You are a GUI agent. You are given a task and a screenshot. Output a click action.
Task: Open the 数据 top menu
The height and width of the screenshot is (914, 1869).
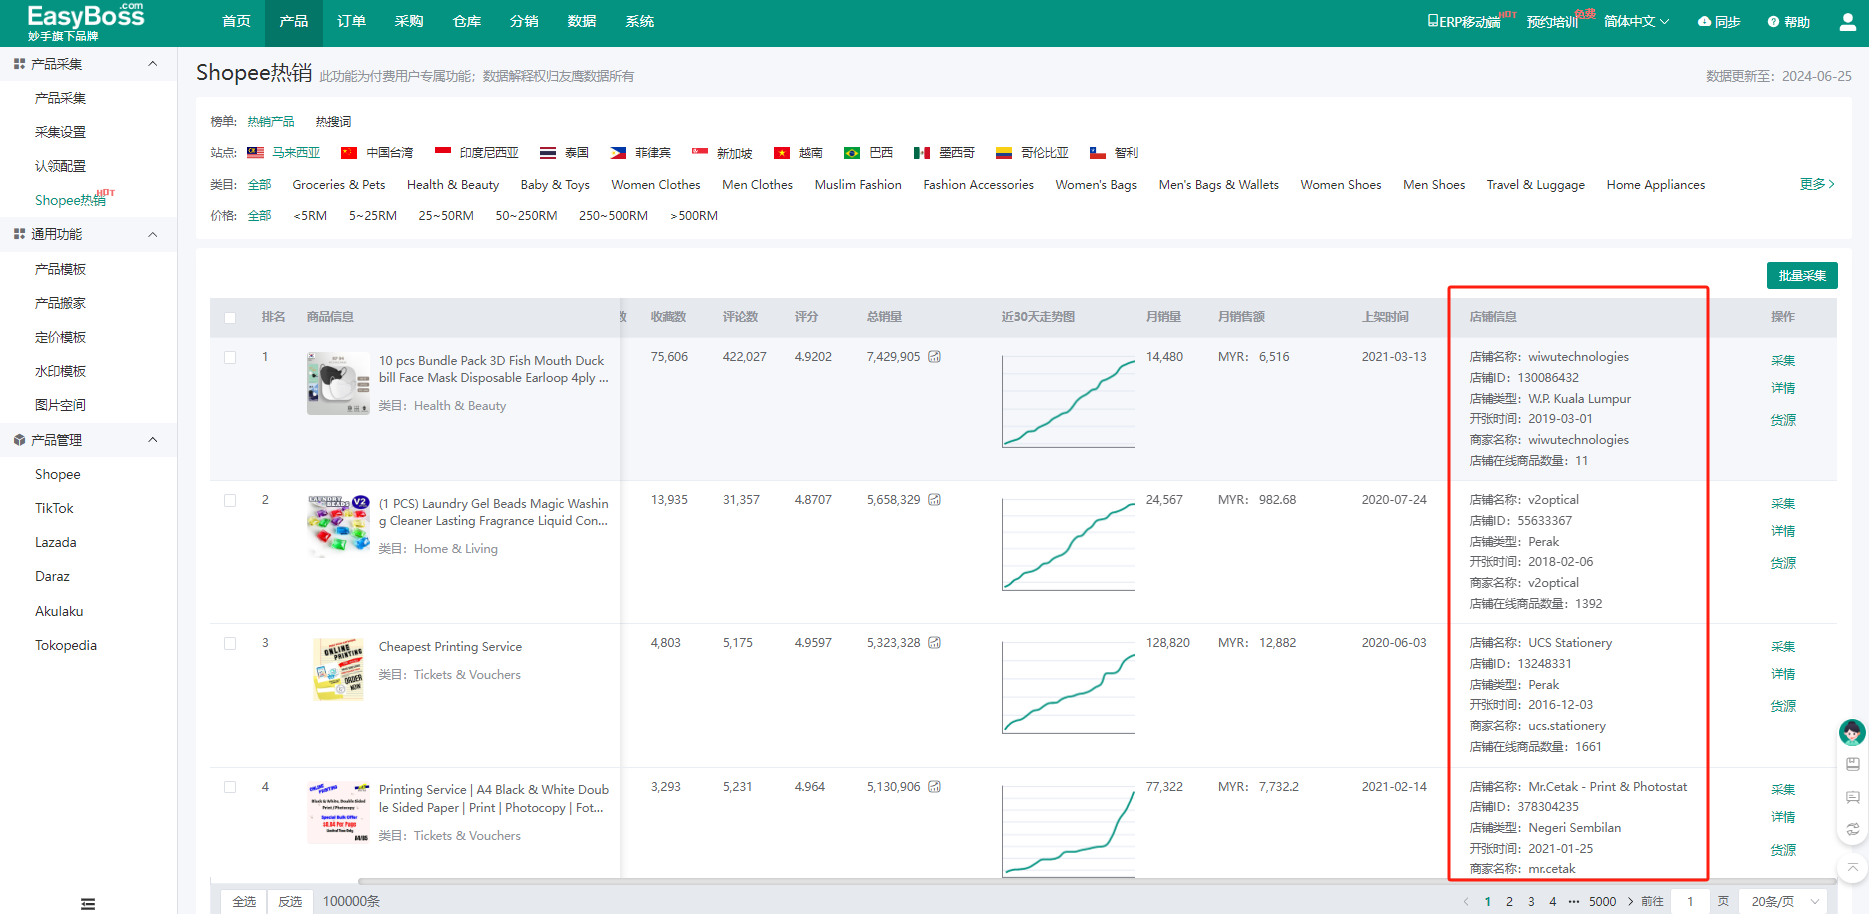[582, 21]
